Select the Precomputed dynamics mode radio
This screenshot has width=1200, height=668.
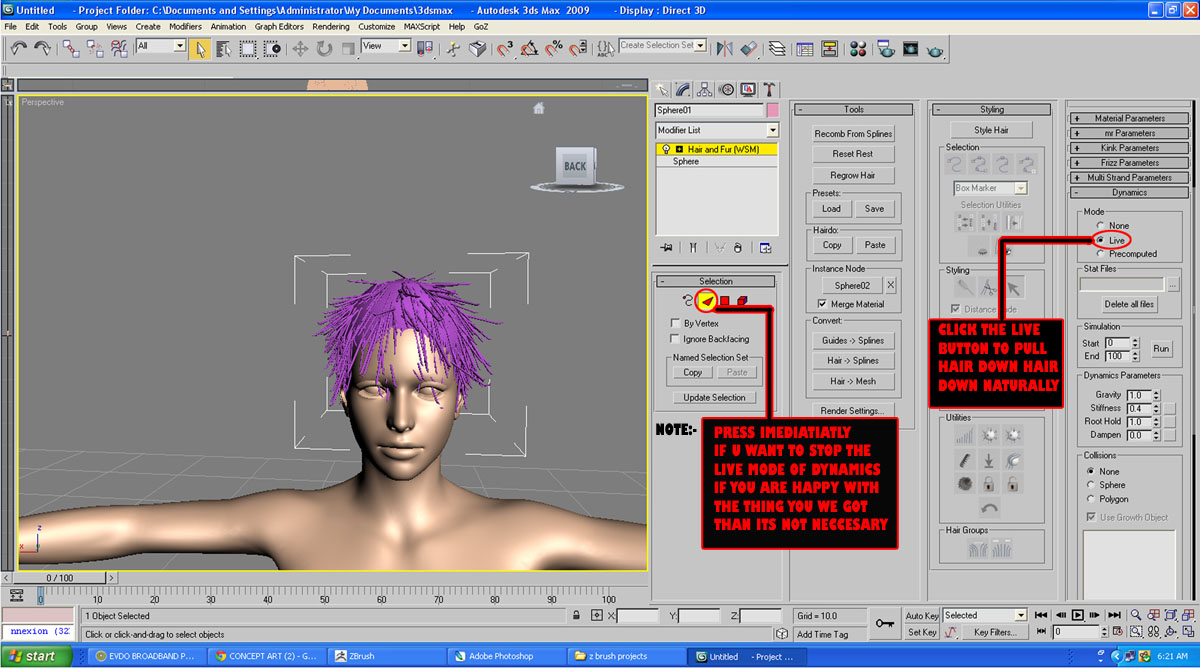1101,254
